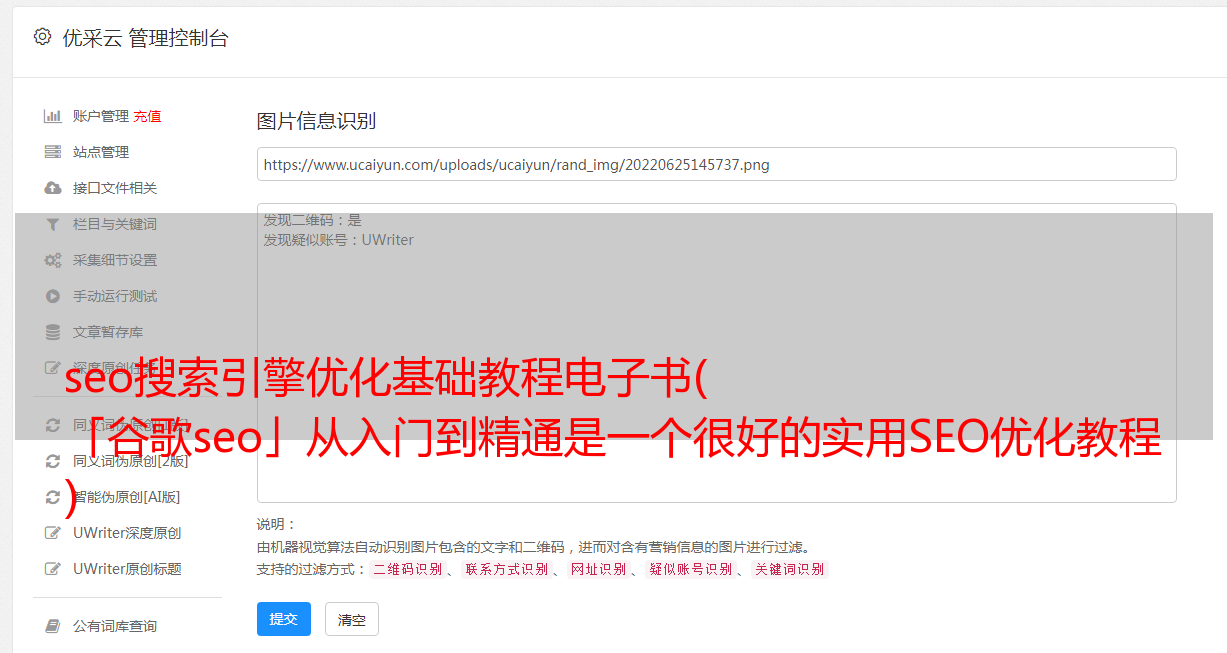
Task: Click the 优采云 管理控制台 header title
Action: click(145, 38)
